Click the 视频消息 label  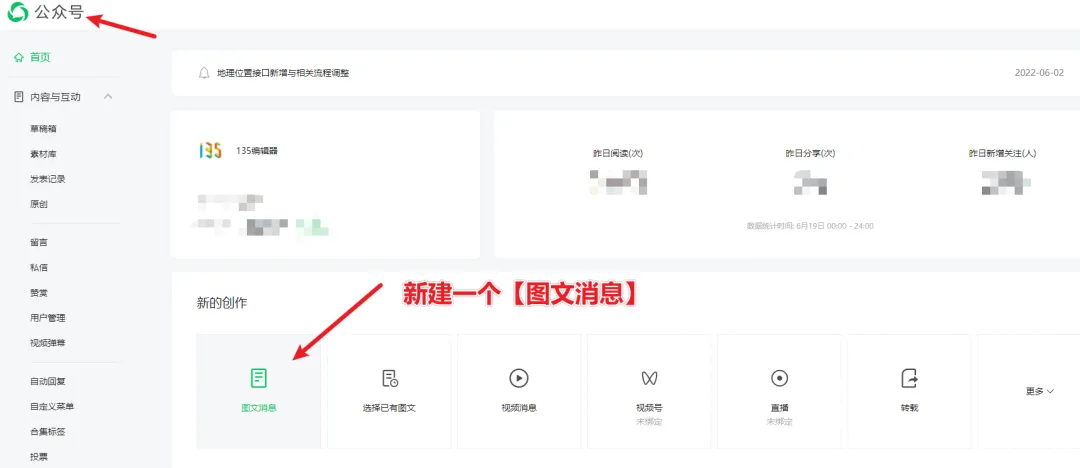[x=519, y=408]
